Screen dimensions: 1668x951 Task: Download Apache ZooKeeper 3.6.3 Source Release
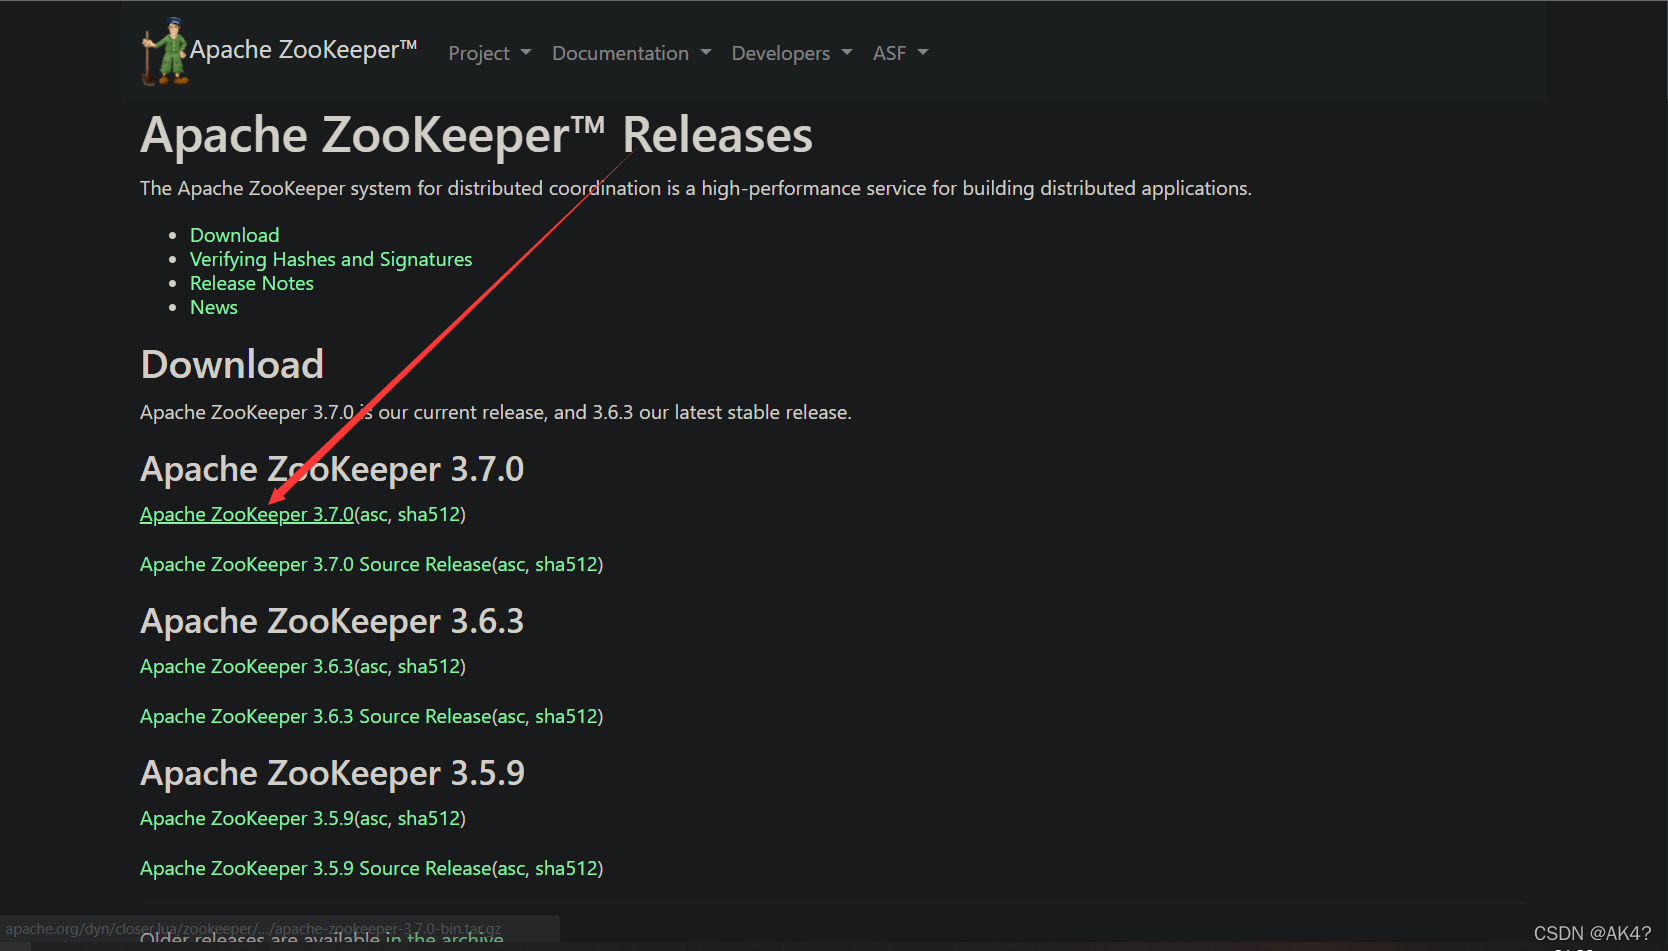316,716
